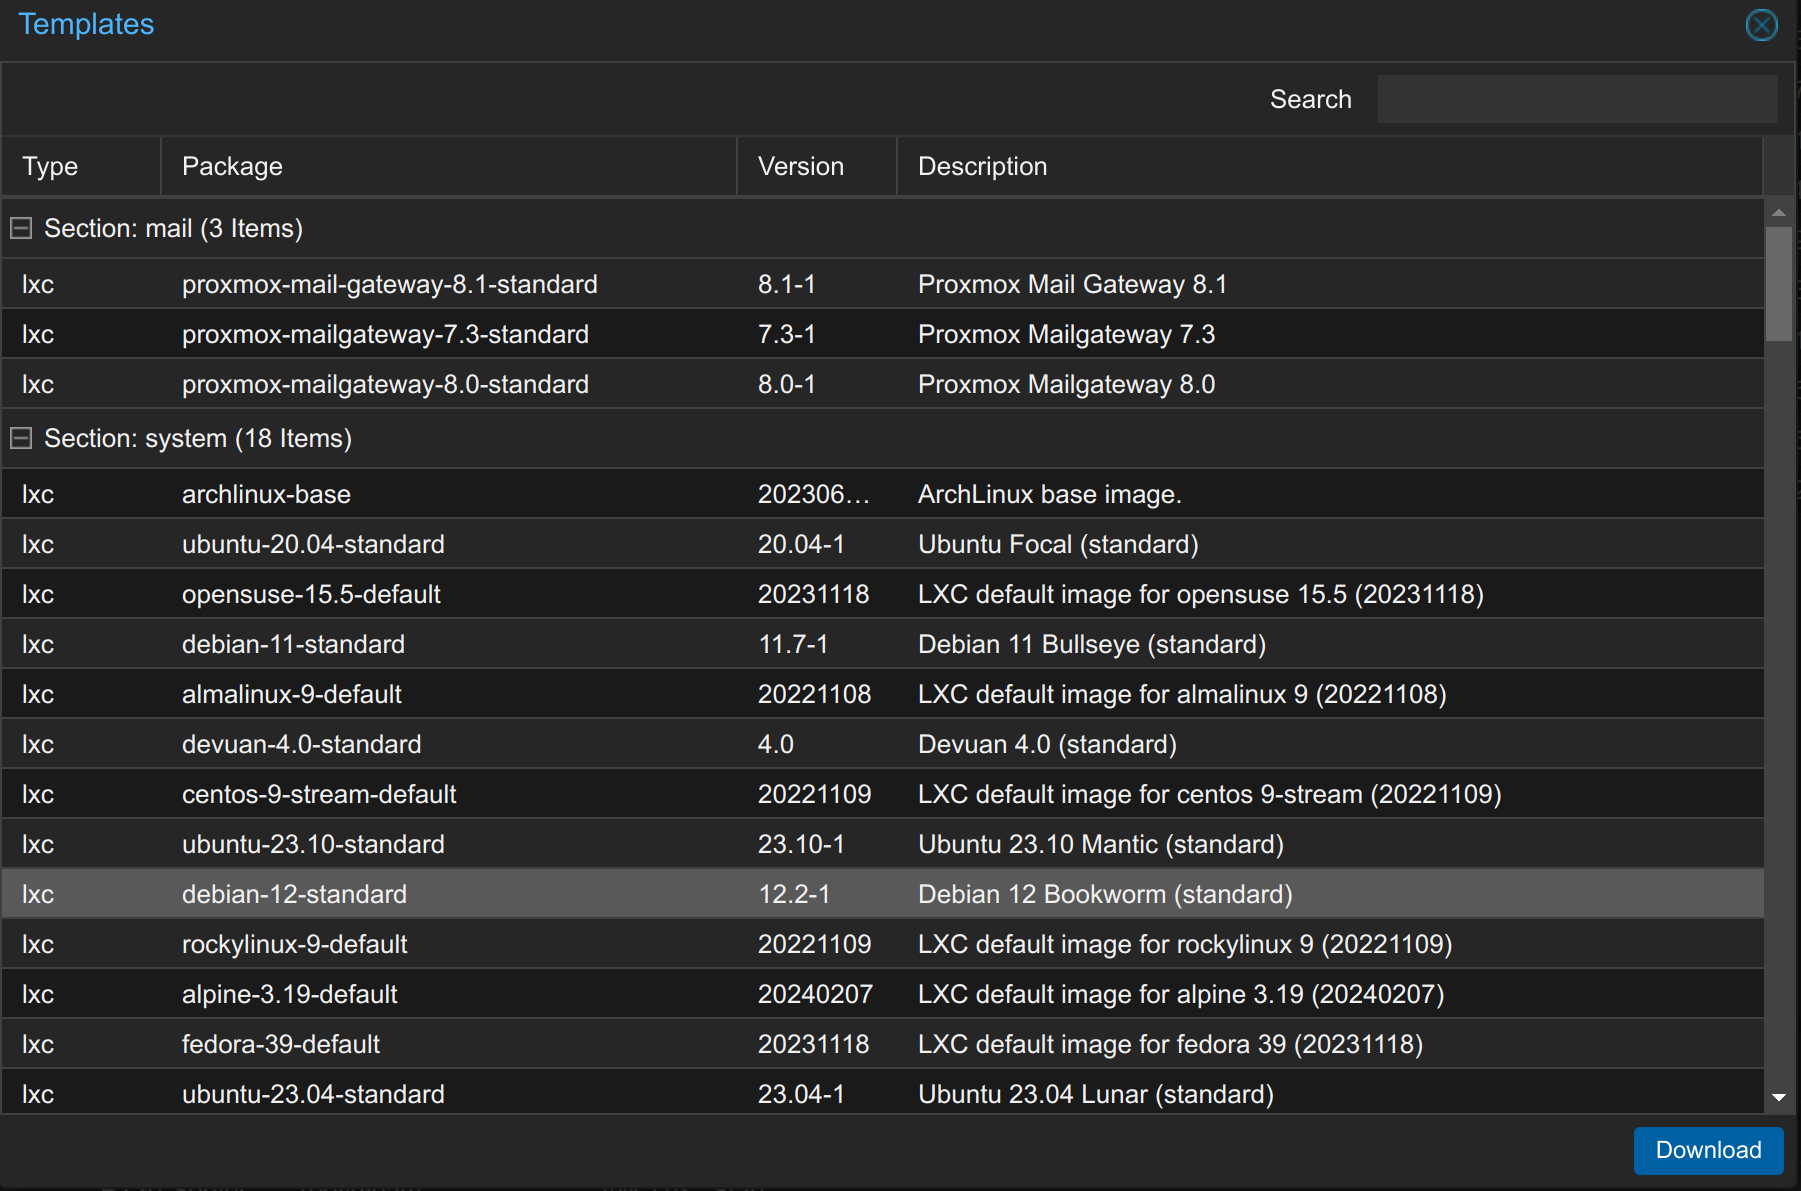1801x1191 pixels.
Task: Select alpine-3.19-default template
Action: pos(882,994)
